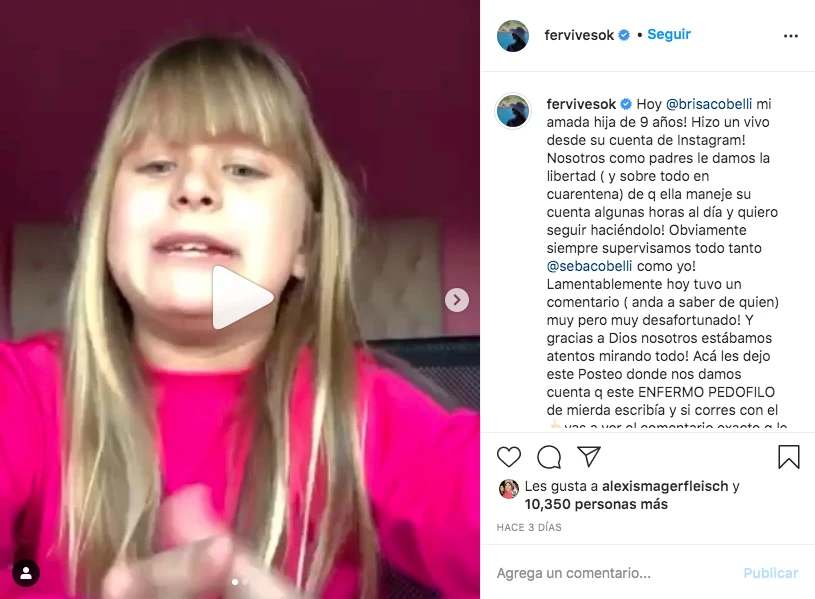Focus the Agrega un comentario field
815x599 pixels.
tap(613, 573)
